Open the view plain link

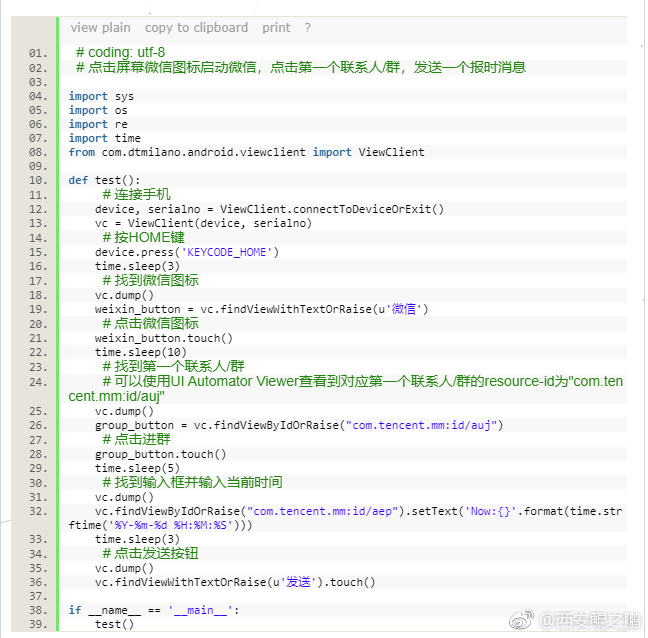[x=100, y=28]
